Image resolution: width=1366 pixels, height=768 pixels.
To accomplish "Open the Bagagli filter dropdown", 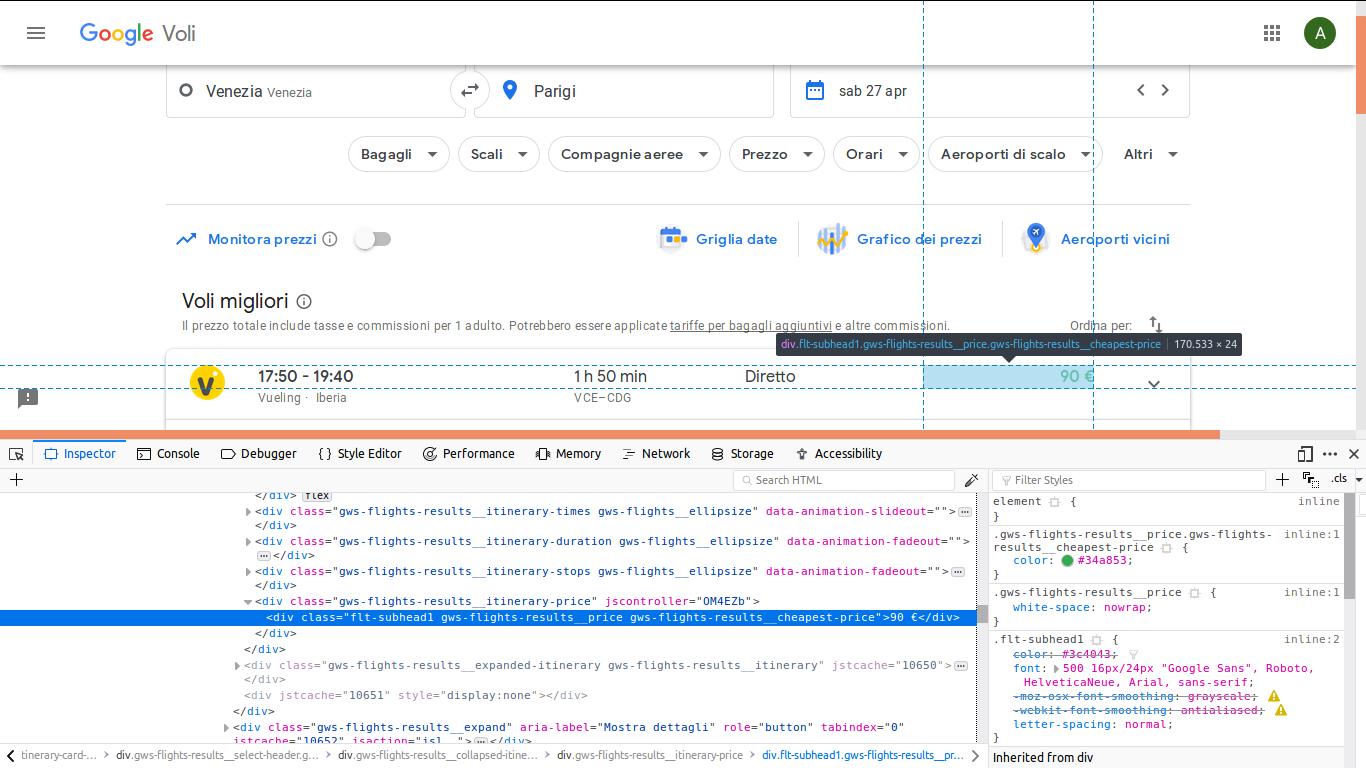I will point(398,154).
